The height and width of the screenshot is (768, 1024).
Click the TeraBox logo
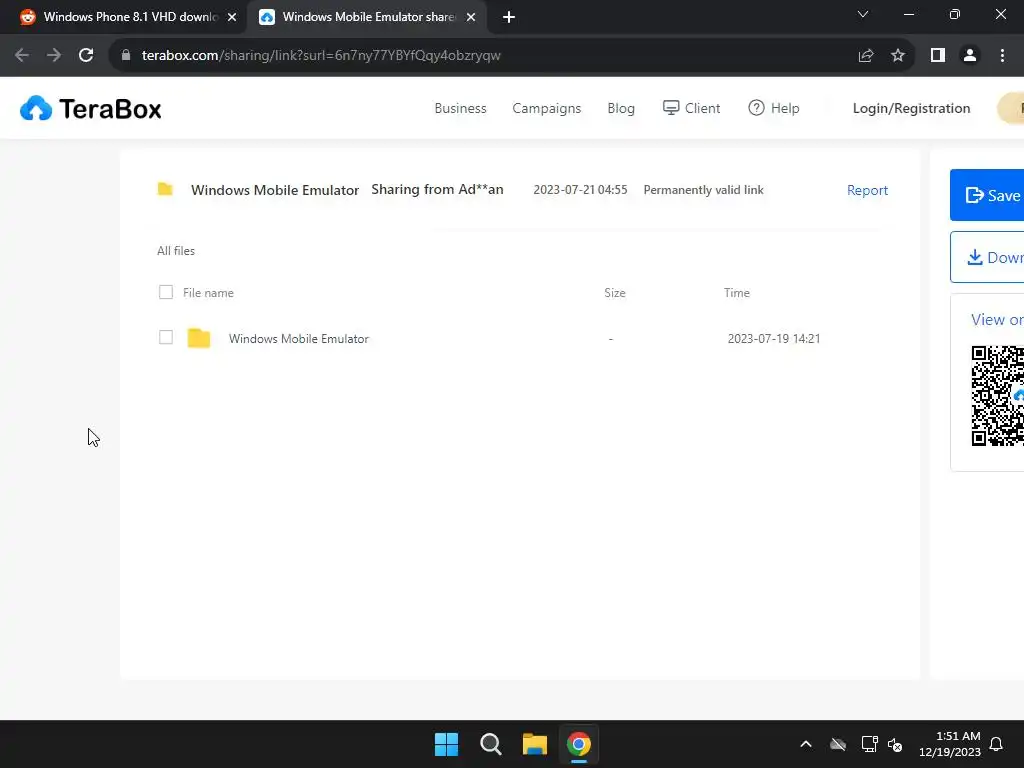pos(91,108)
